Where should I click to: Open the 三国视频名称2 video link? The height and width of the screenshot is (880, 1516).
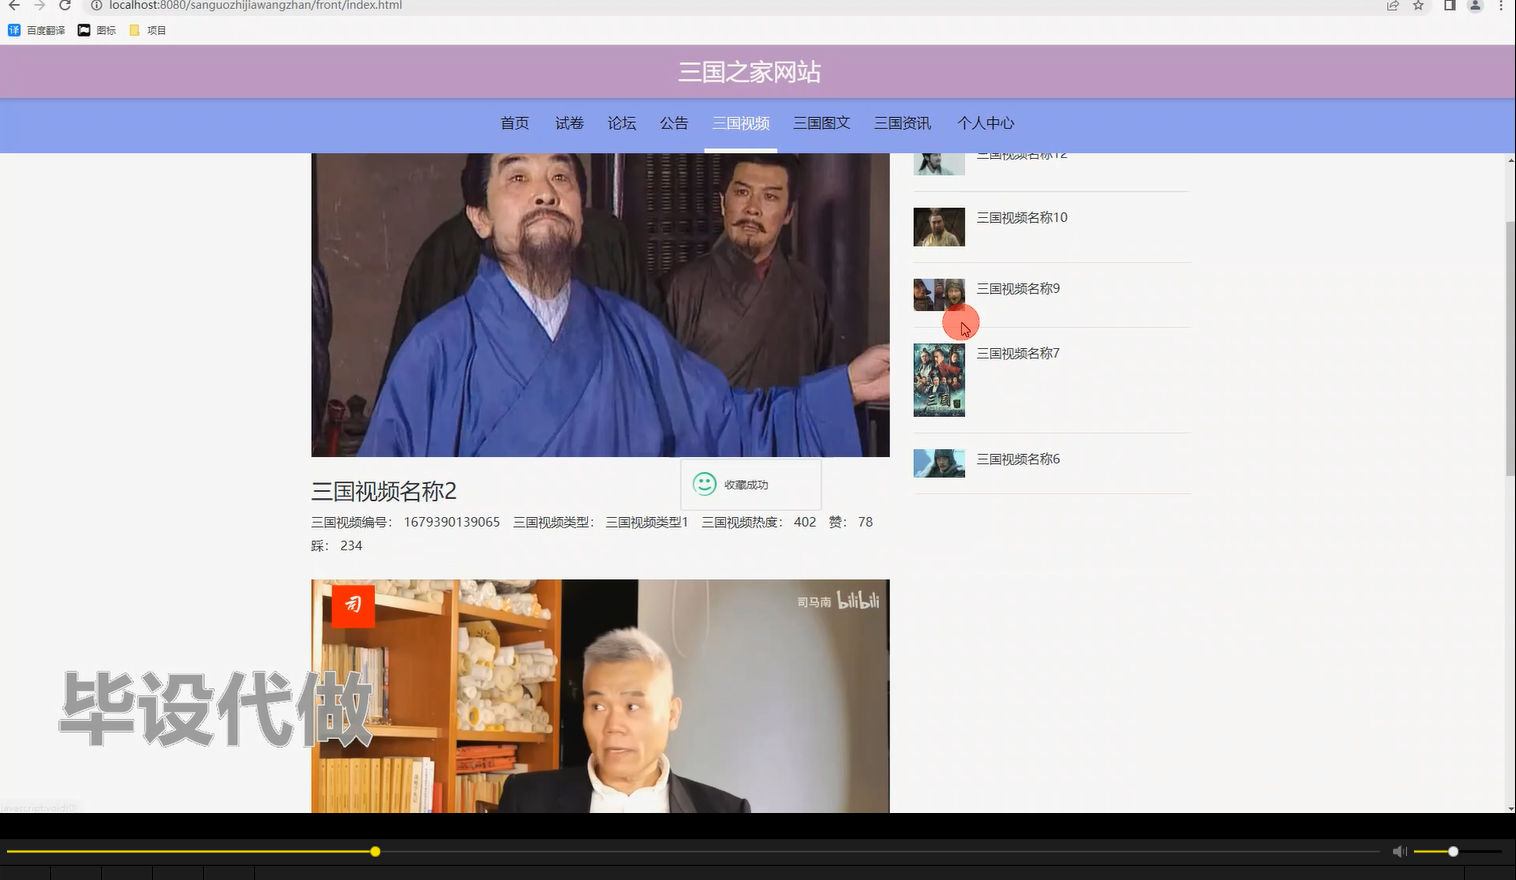383,491
